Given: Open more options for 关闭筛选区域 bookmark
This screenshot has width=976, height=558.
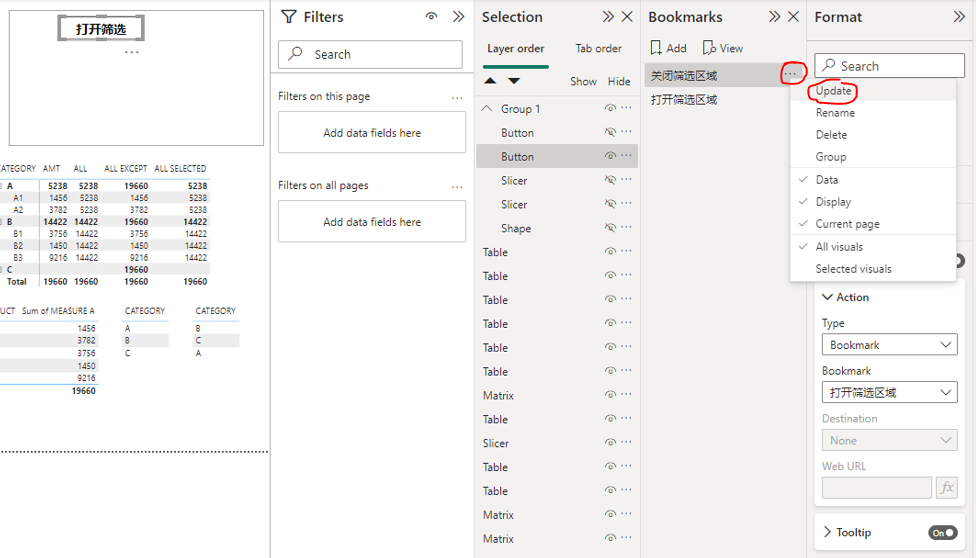Looking at the screenshot, I should 792,75.
